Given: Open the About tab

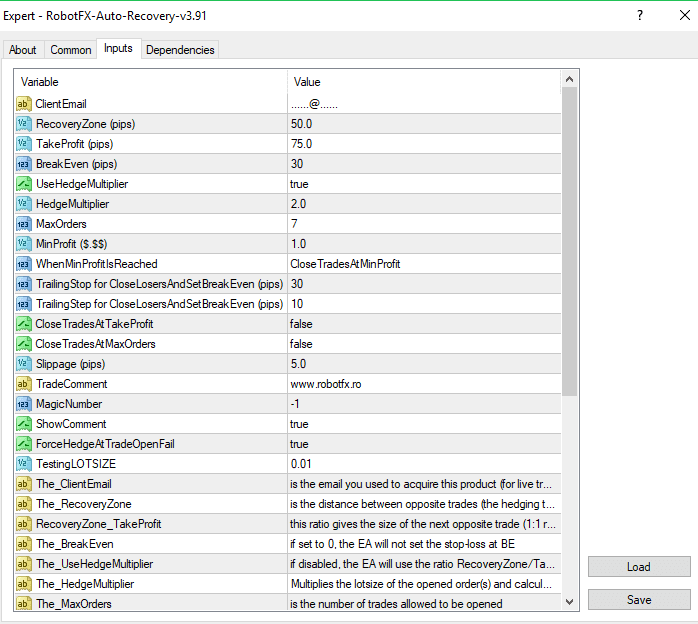Looking at the screenshot, I should point(23,50).
